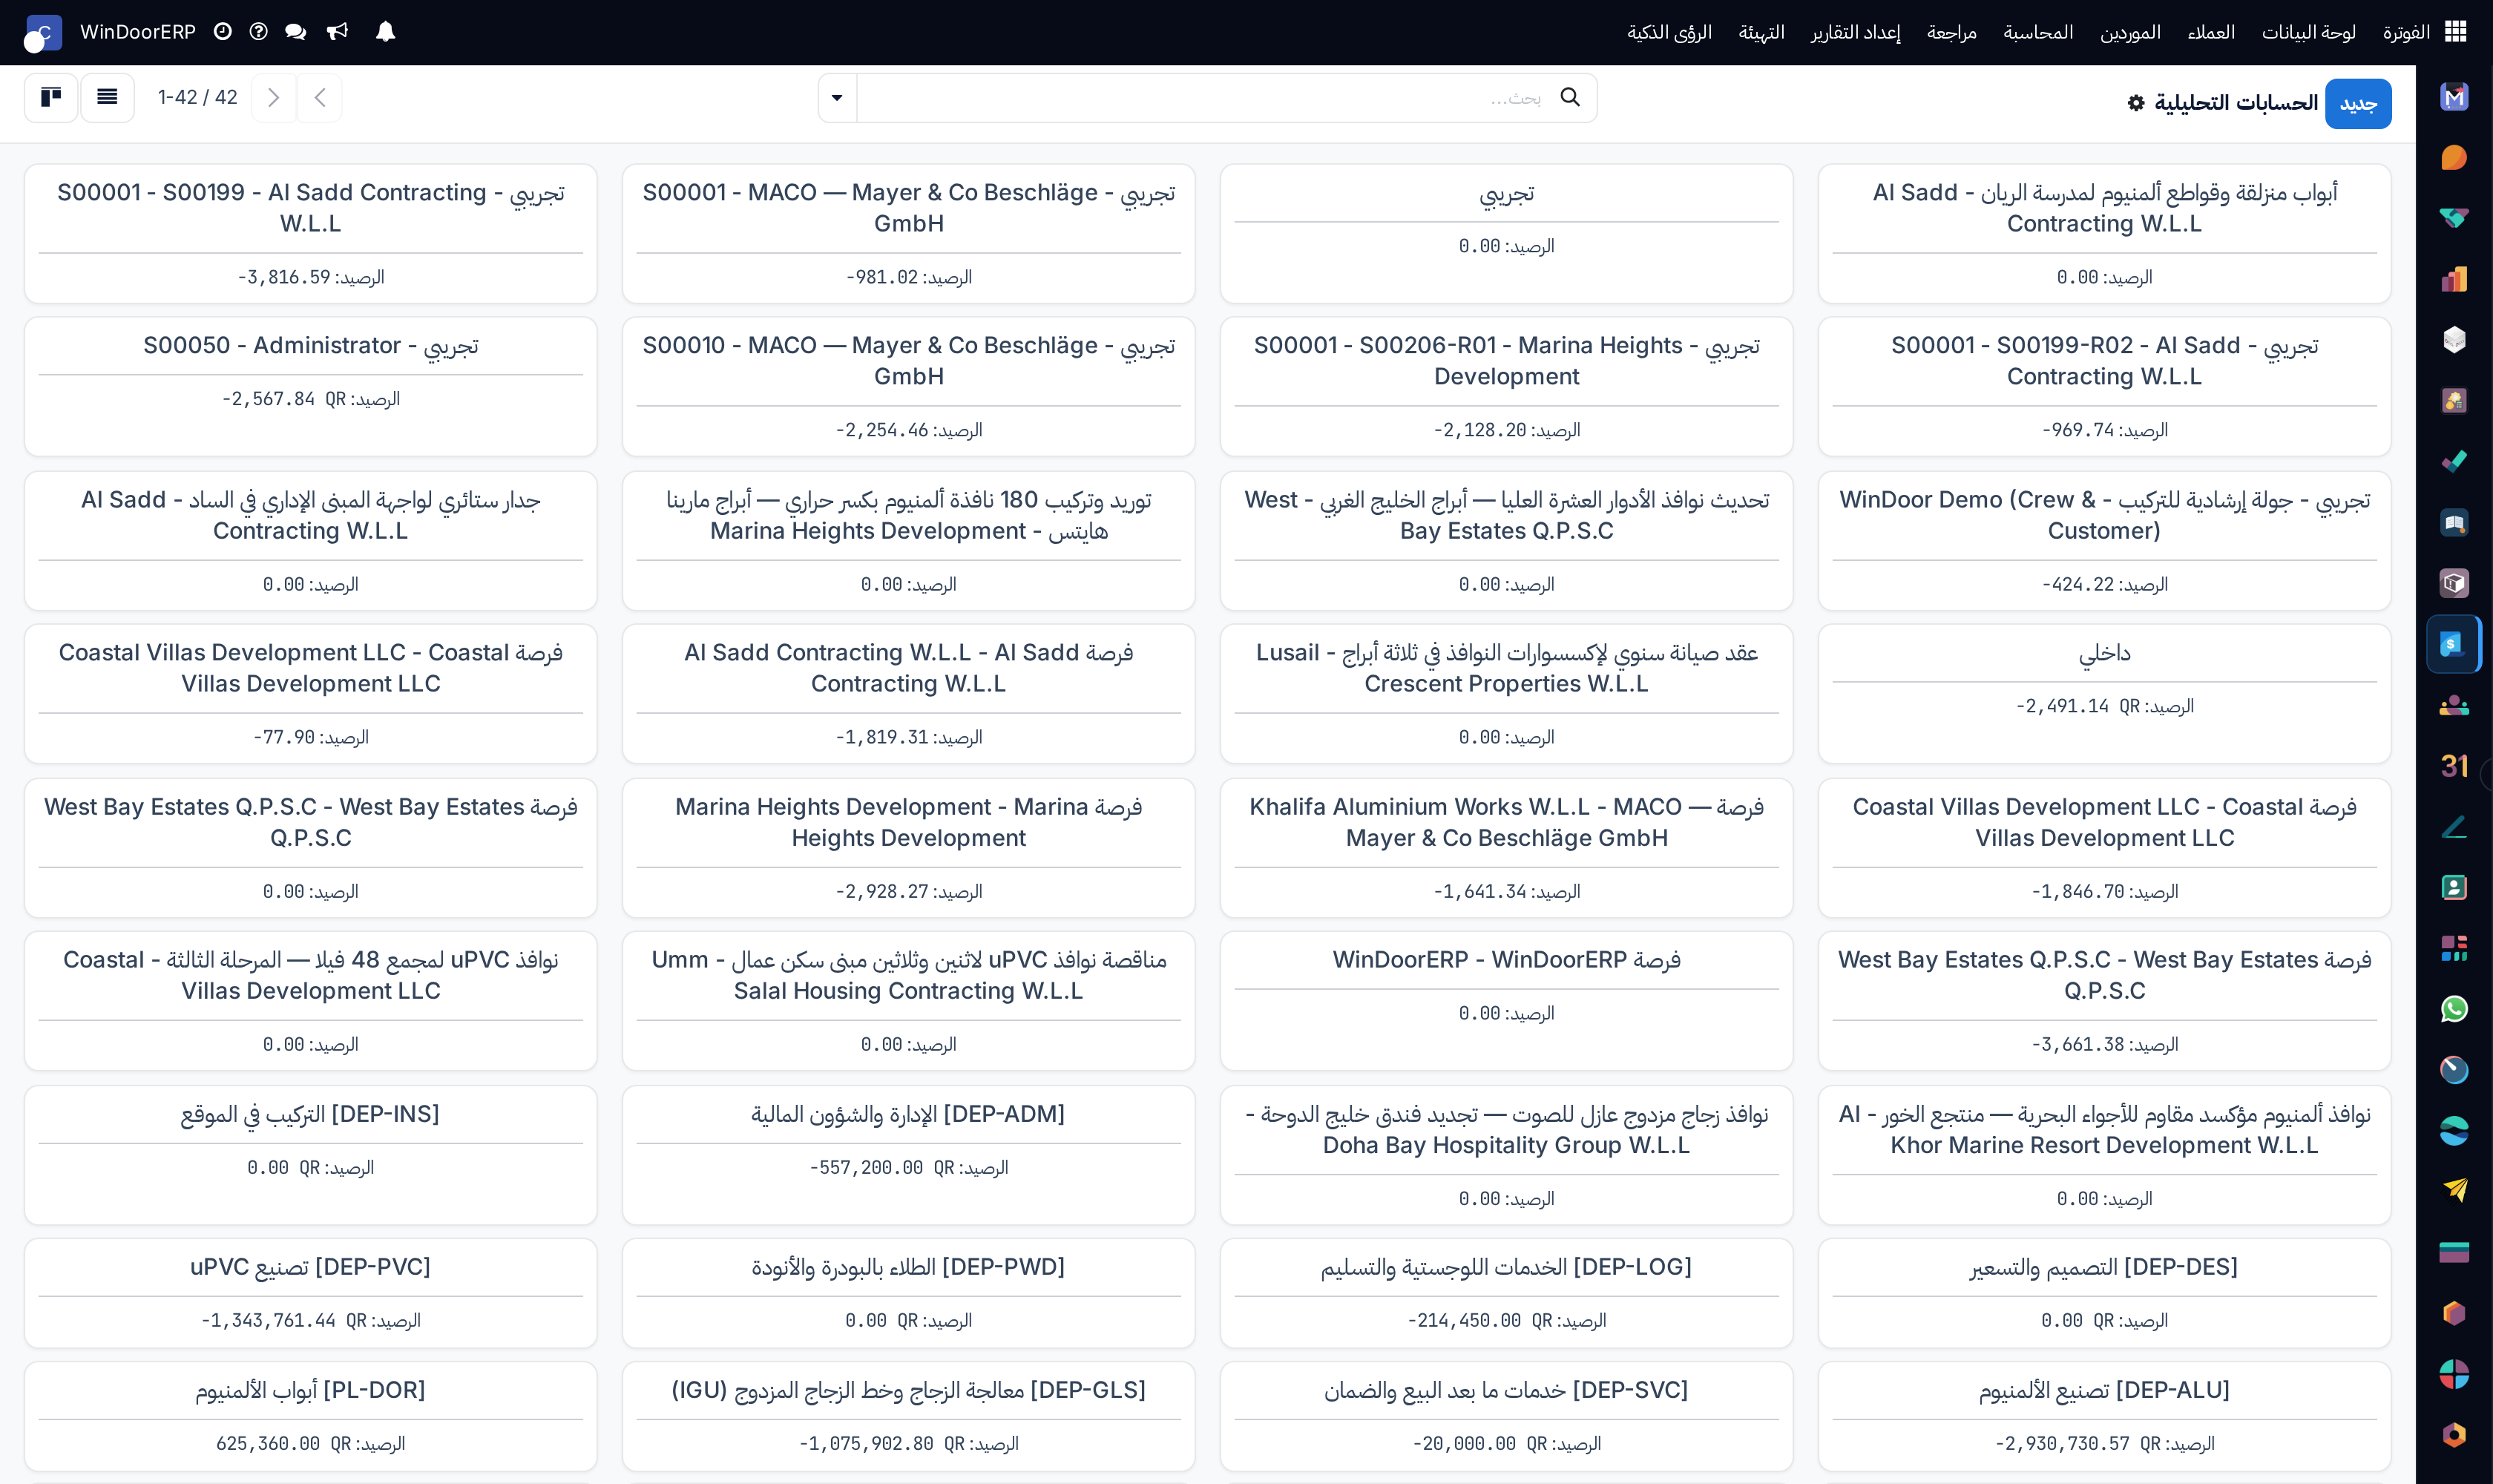Open the الفوترة menu
2493x1484 pixels.
tap(2406, 32)
